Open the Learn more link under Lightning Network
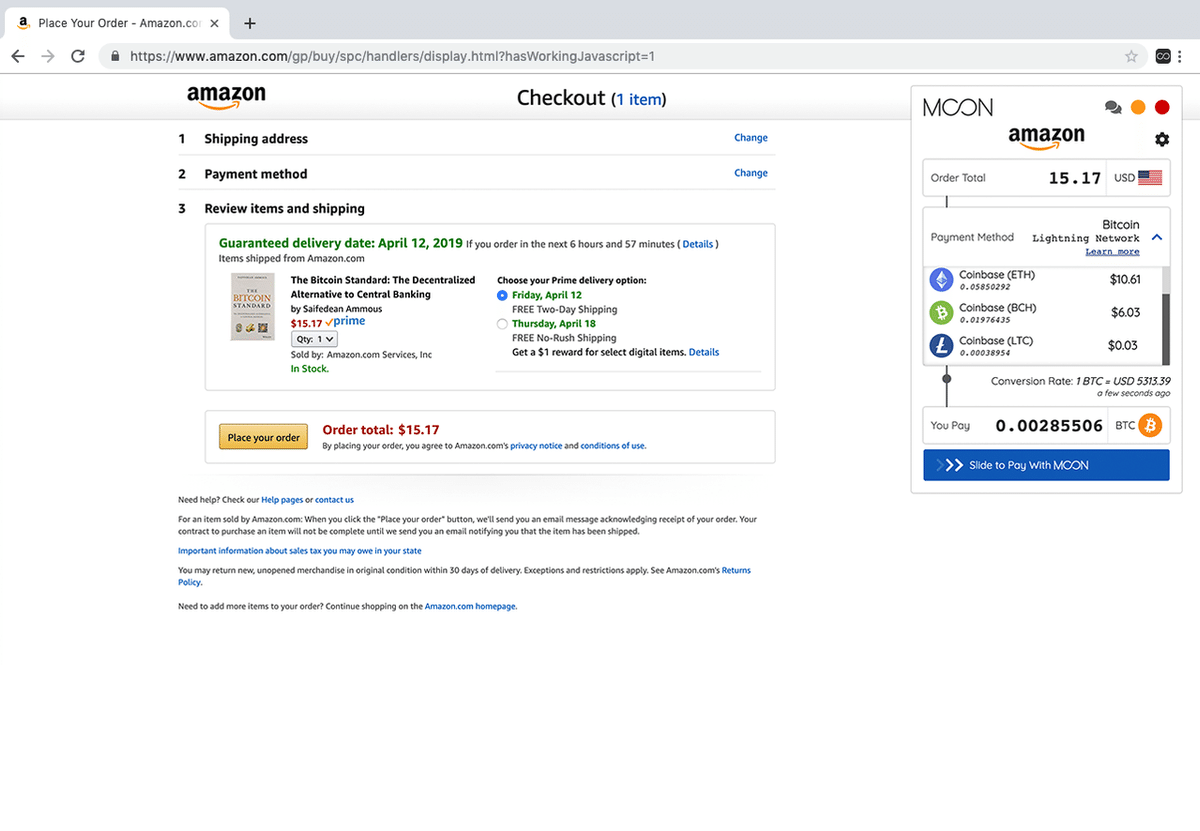 1112,251
